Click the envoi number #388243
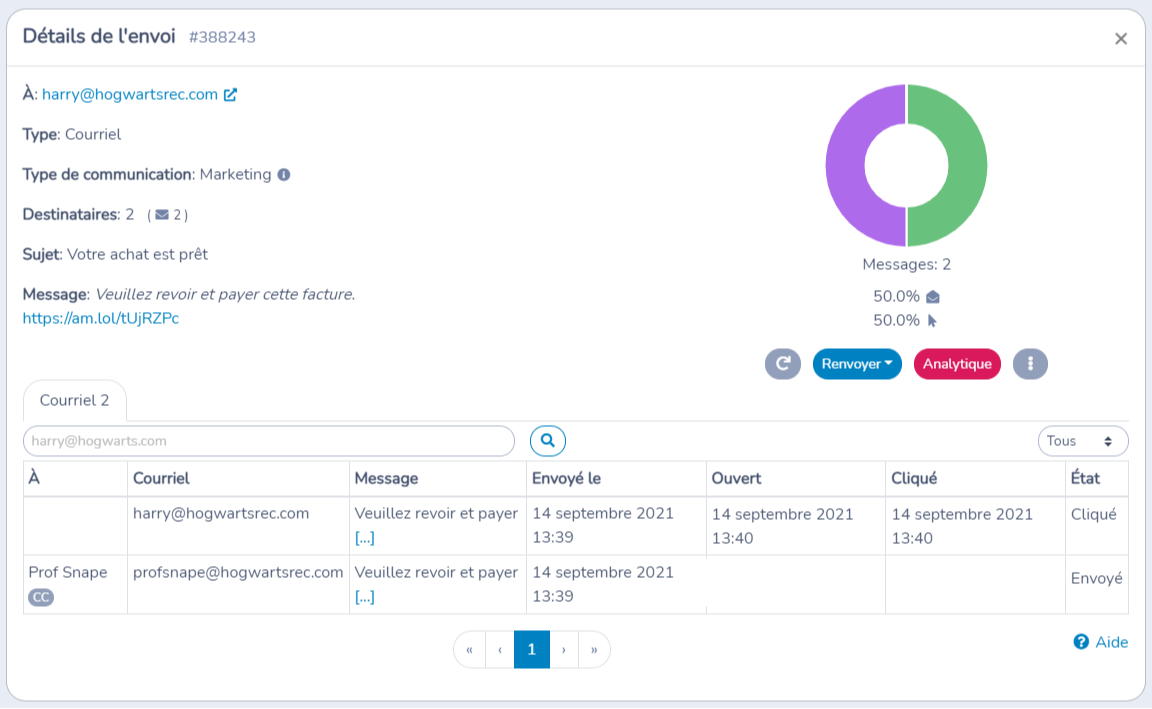Image resolution: width=1152 pixels, height=709 pixels. (x=222, y=37)
